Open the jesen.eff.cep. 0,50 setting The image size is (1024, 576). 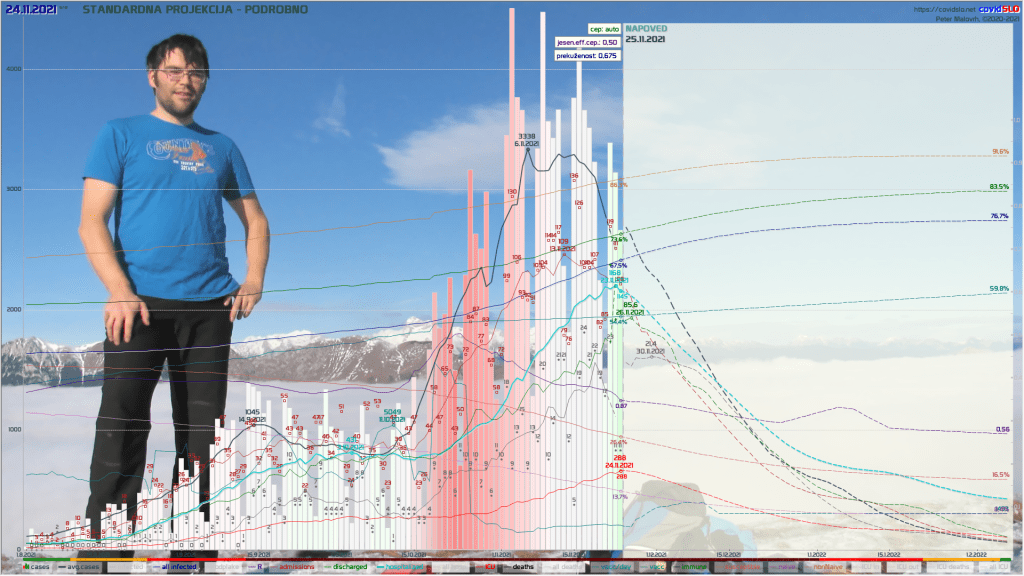pyautogui.click(x=587, y=43)
